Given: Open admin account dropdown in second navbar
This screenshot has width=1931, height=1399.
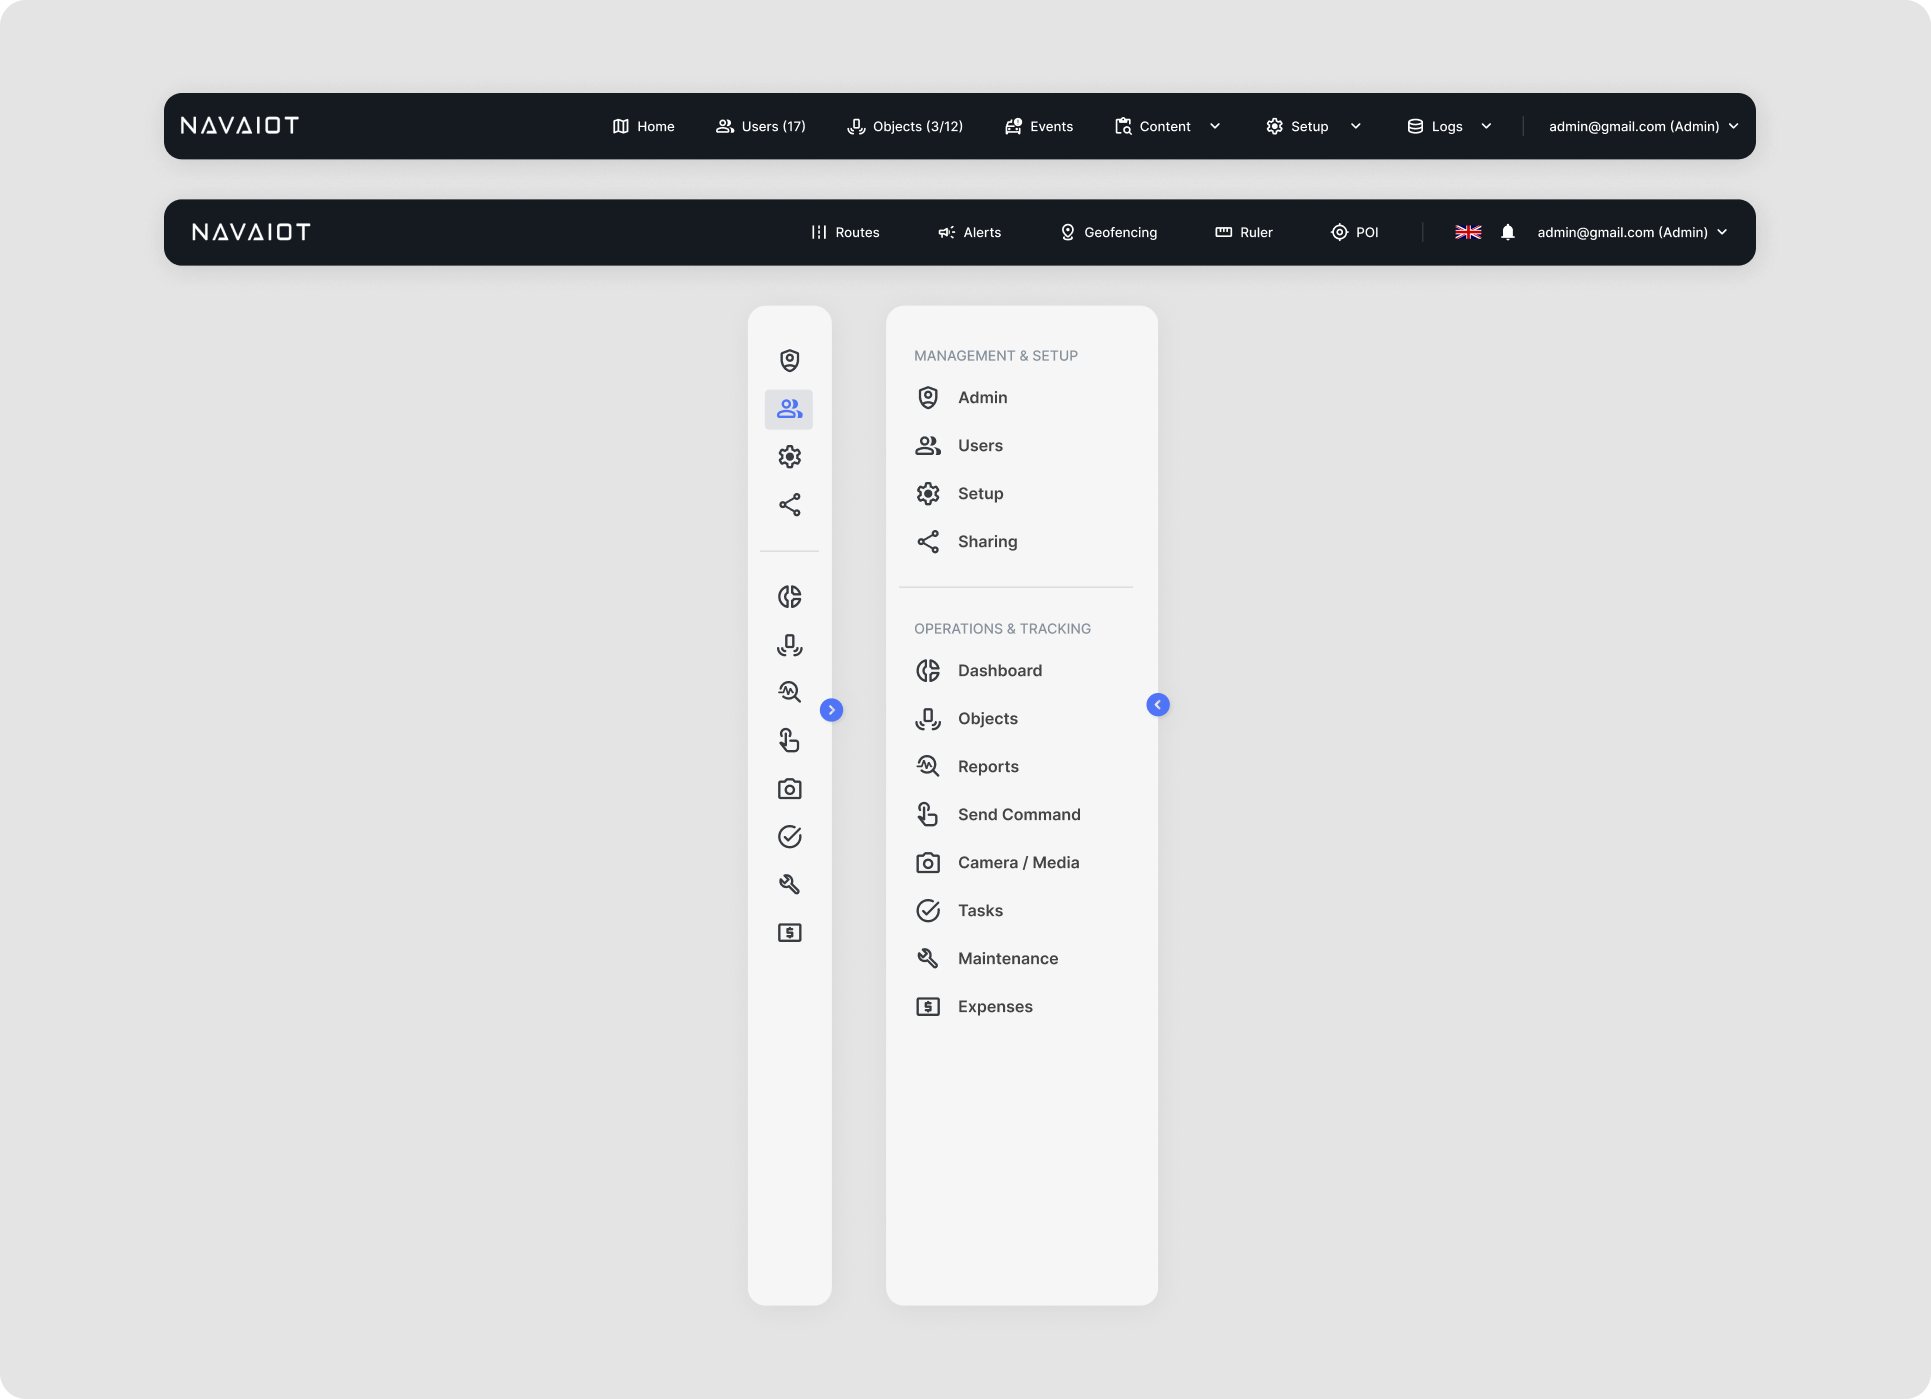Looking at the screenshot, I should coord(1632,232).
